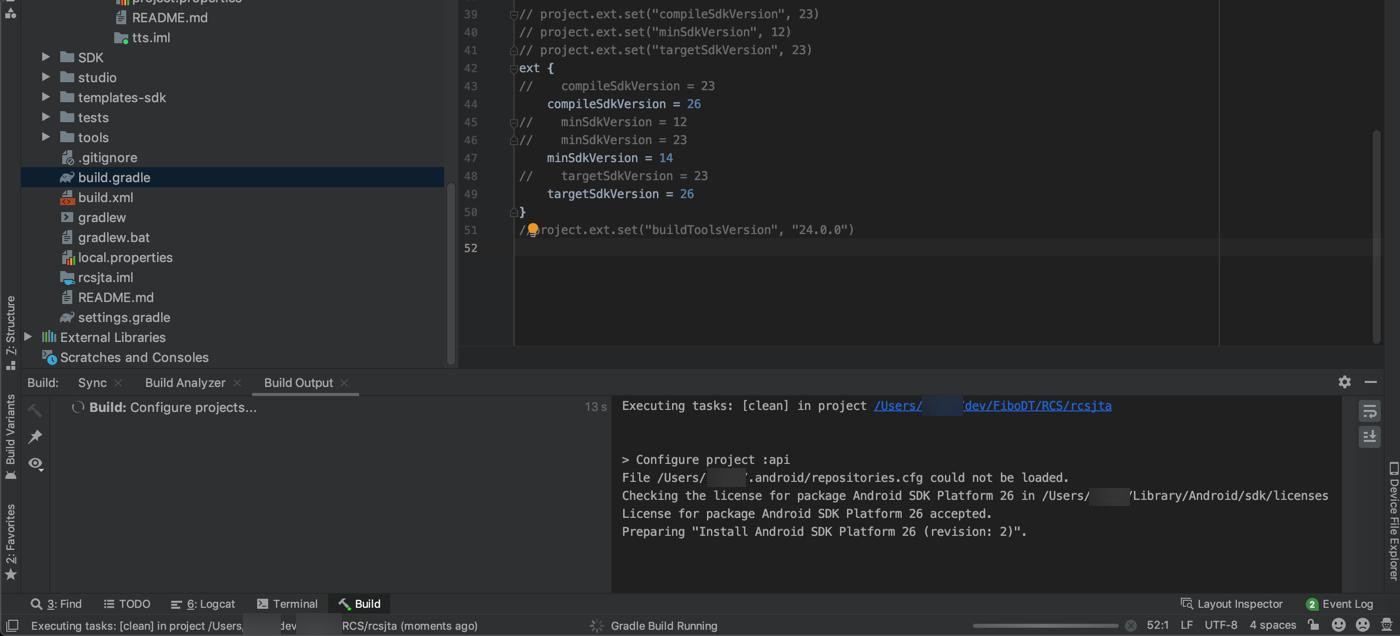Click the yellow lightbulb intention icon

tap(533, 230)
